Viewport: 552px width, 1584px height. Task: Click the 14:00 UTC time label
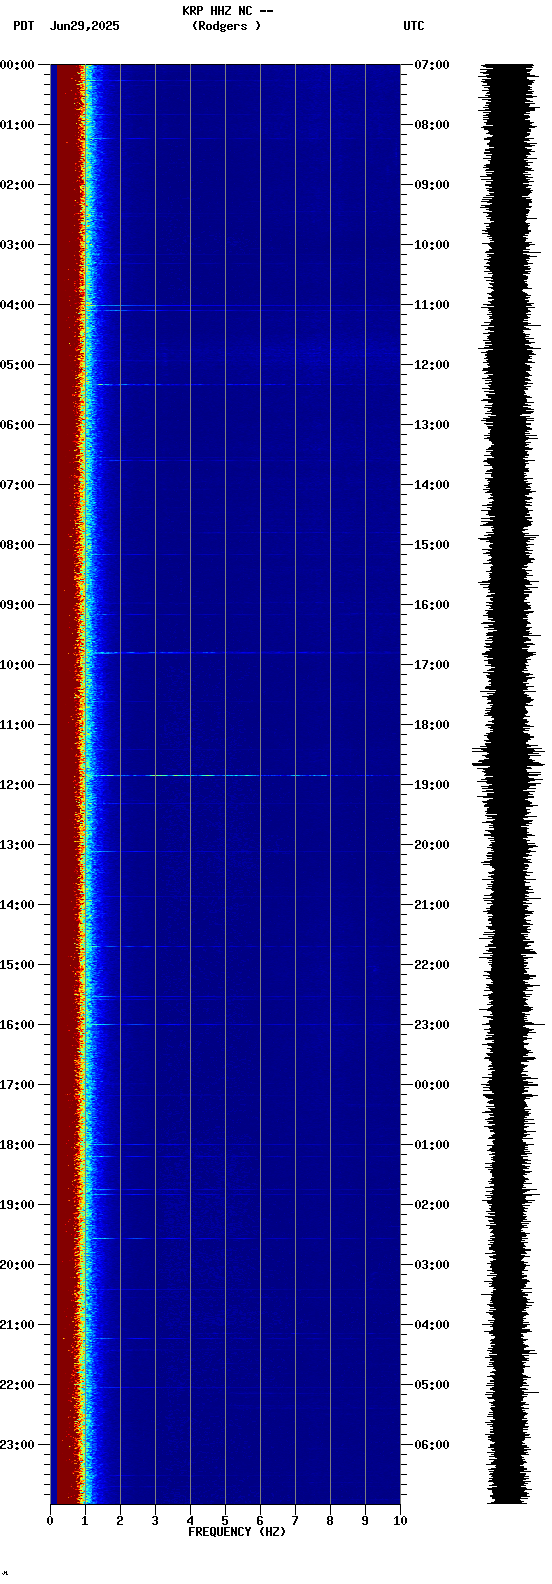tap(432, 485)
